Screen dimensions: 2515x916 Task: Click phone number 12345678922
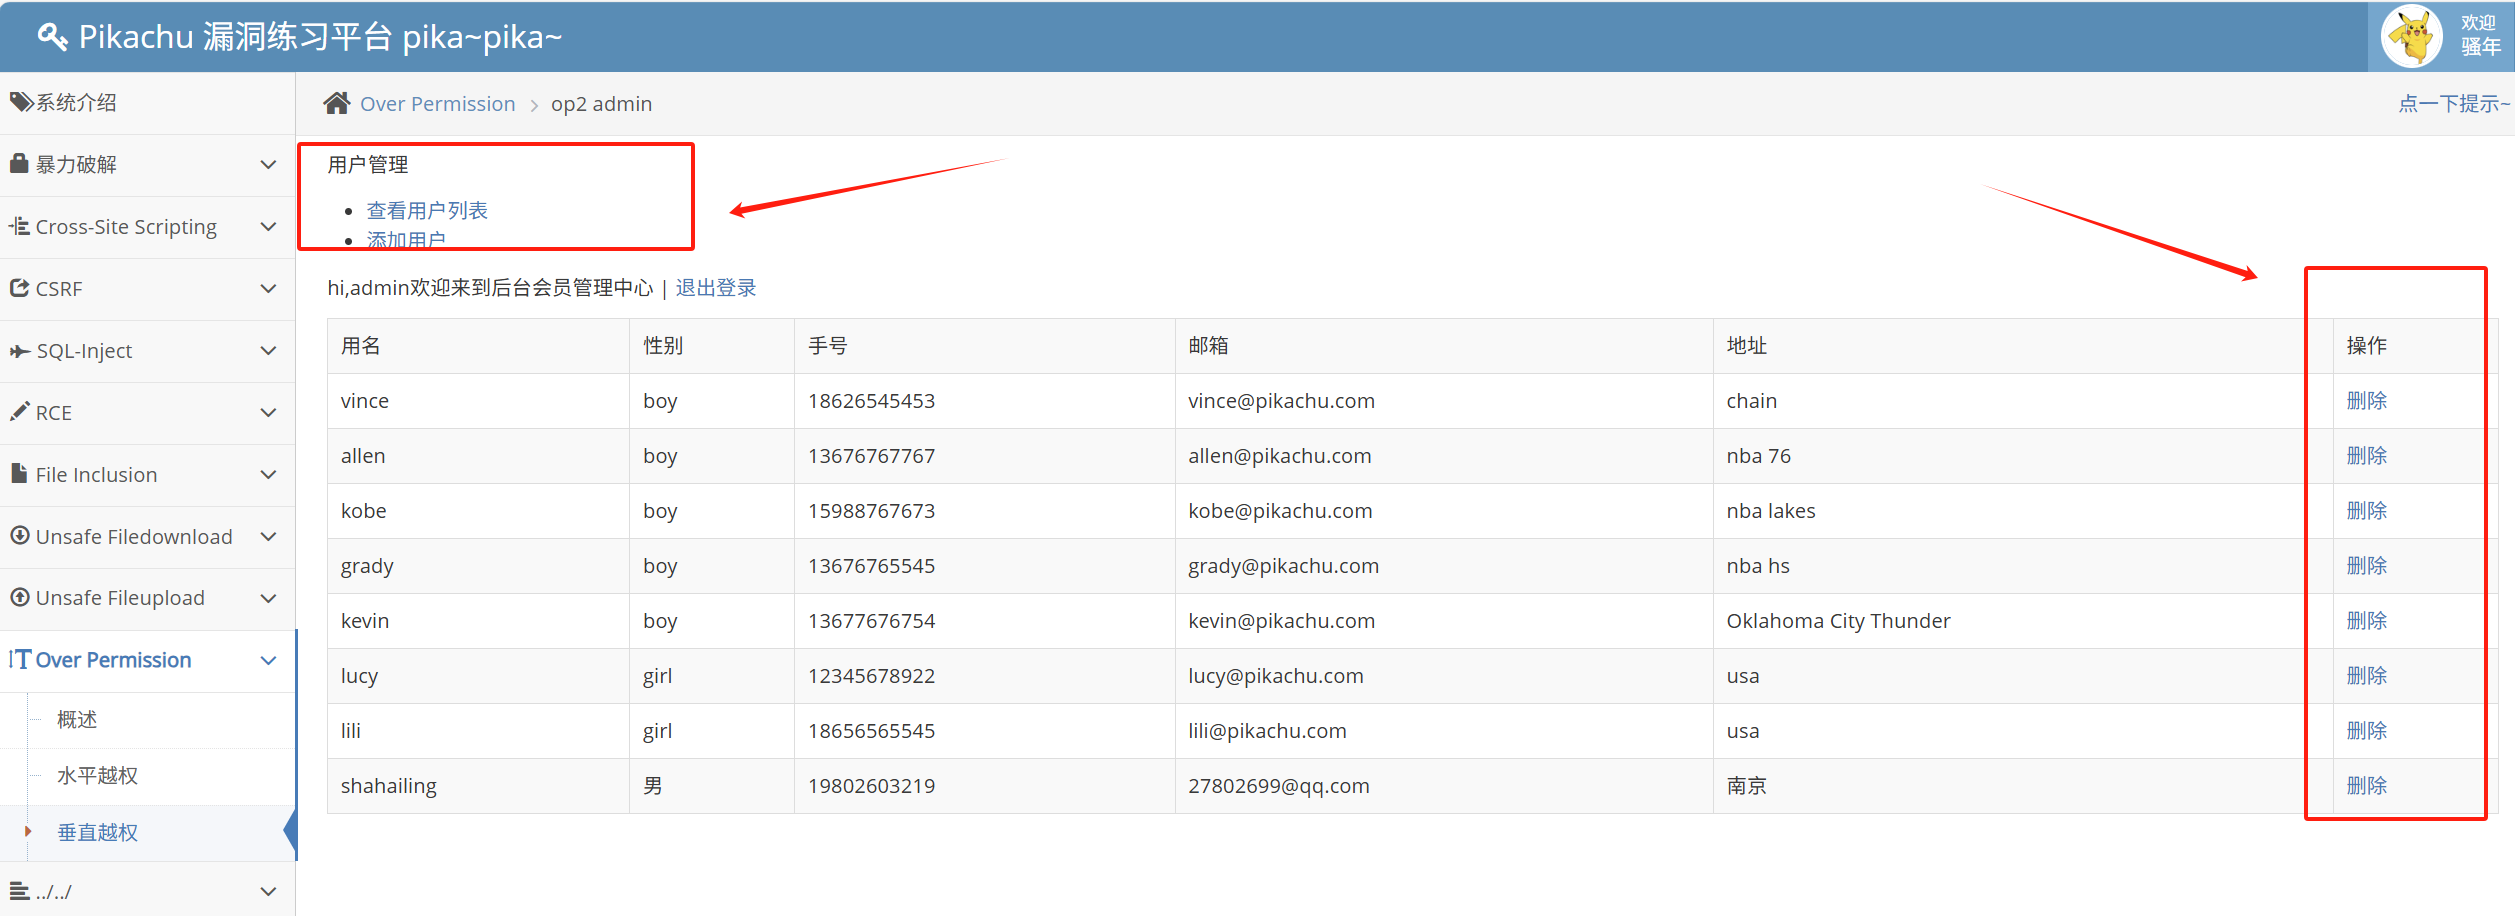pyautogui.click(x=871, y=676)
